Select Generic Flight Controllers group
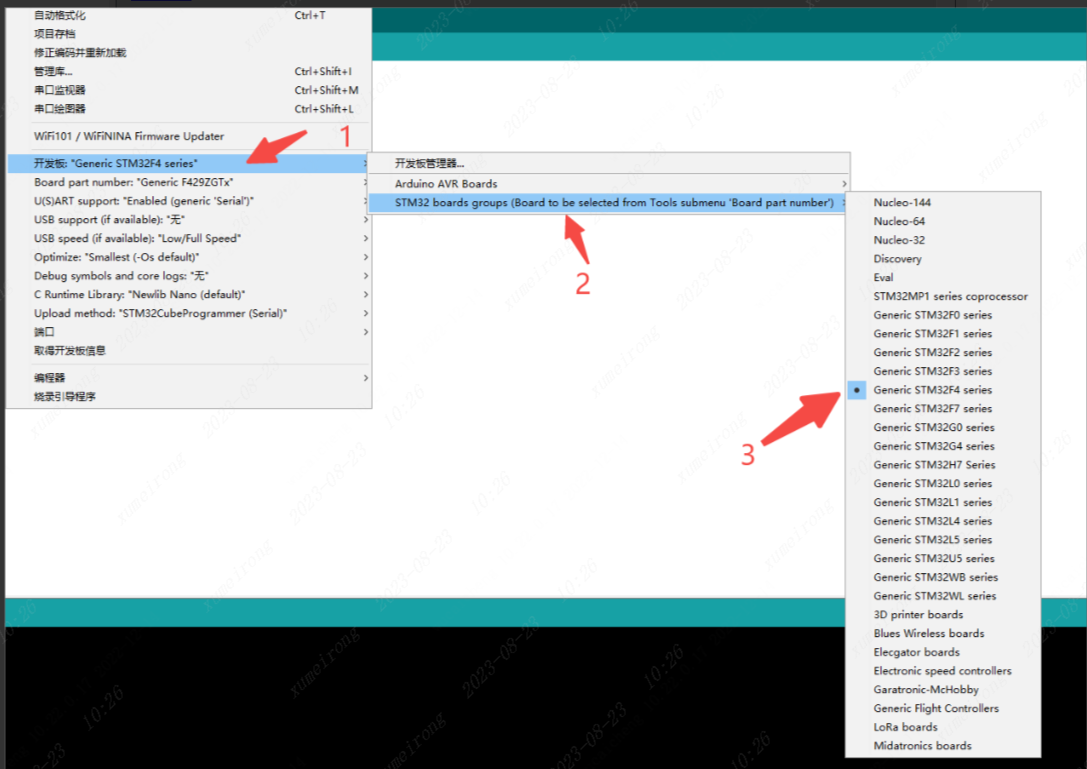1087x769 pixels. (943, 708)
